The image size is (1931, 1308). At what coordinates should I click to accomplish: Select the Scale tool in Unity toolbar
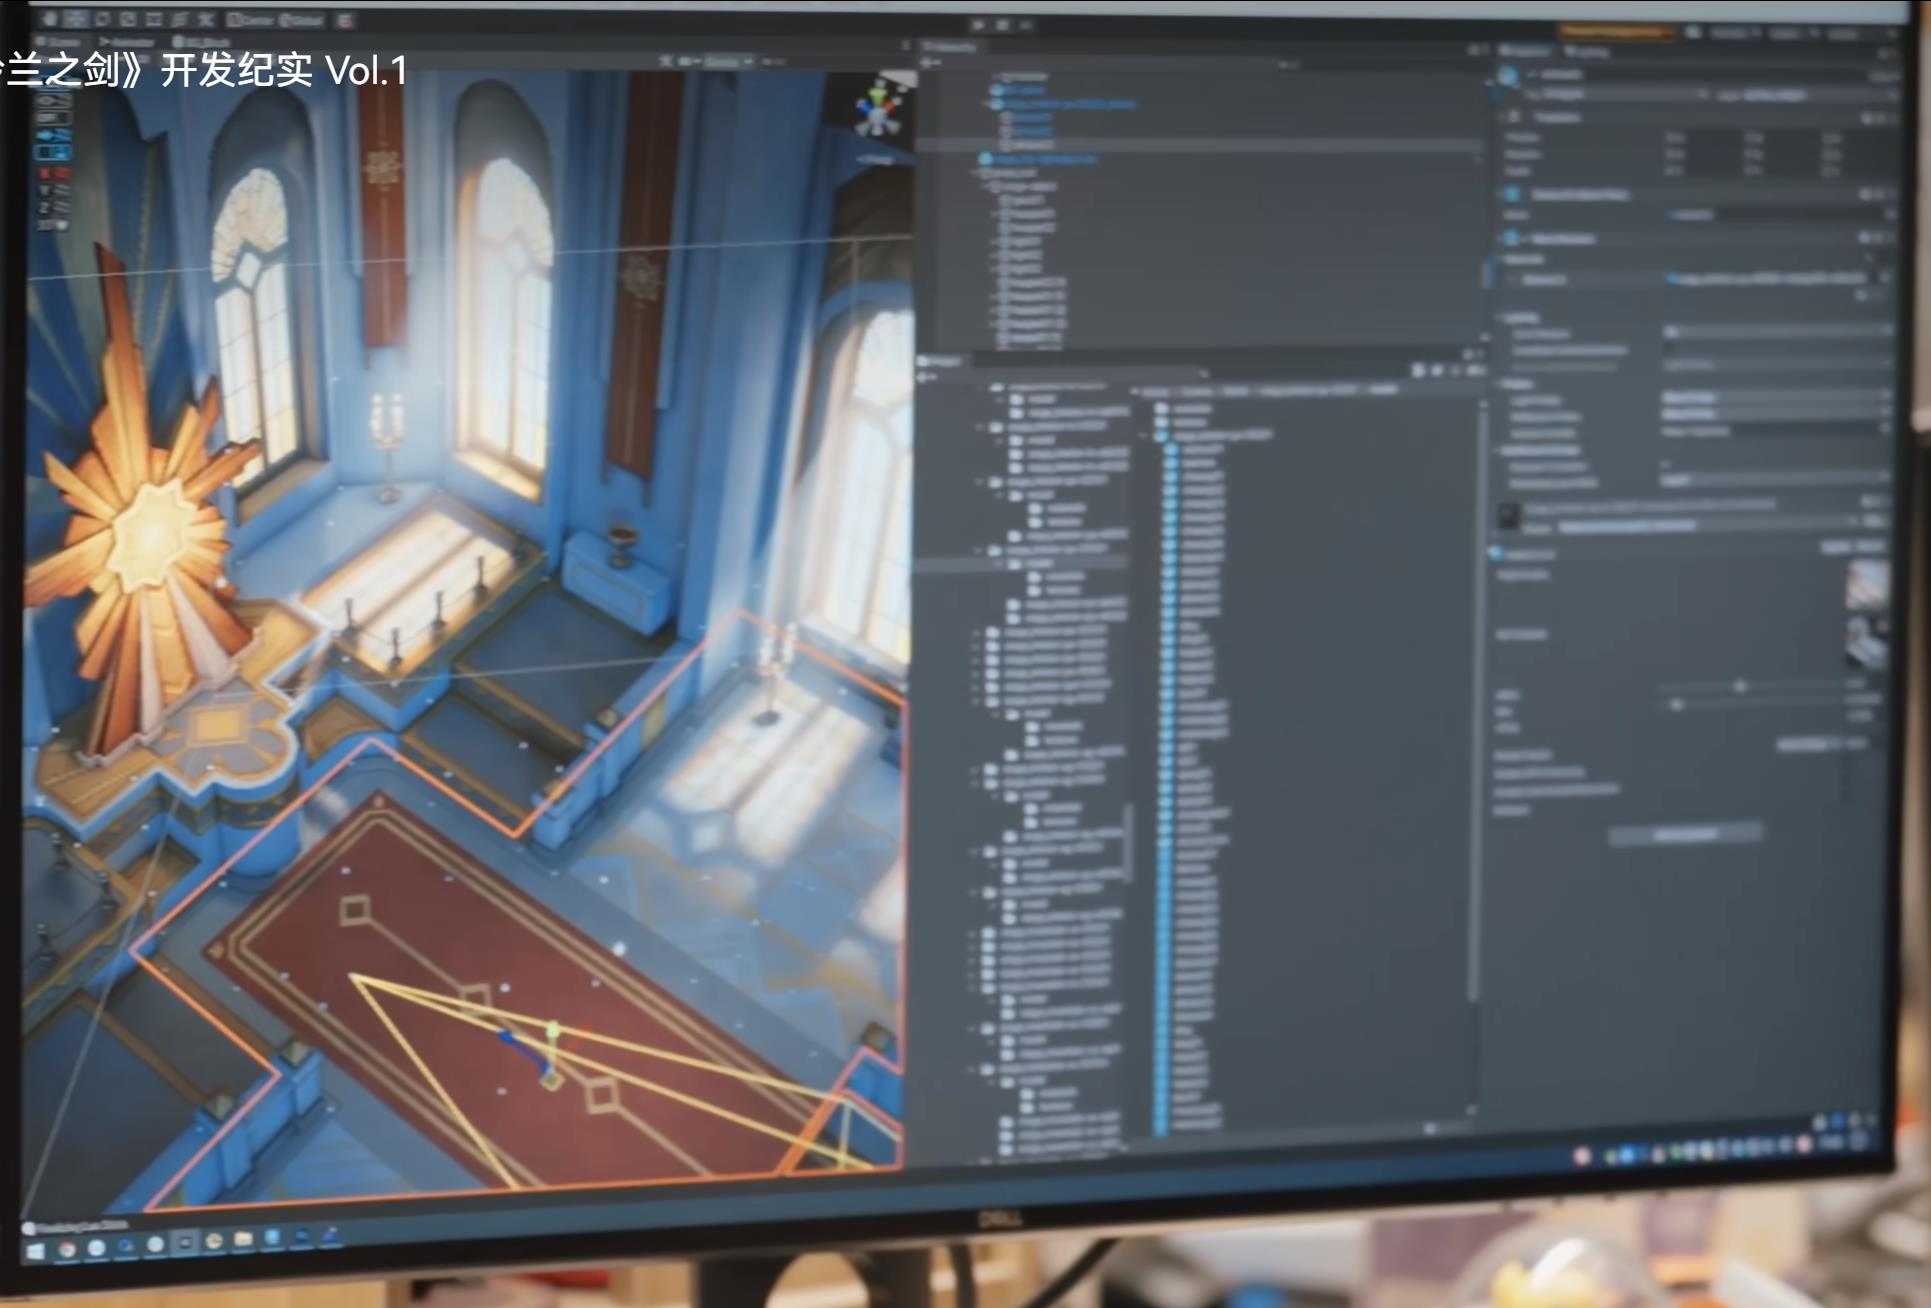pos(128,18)
